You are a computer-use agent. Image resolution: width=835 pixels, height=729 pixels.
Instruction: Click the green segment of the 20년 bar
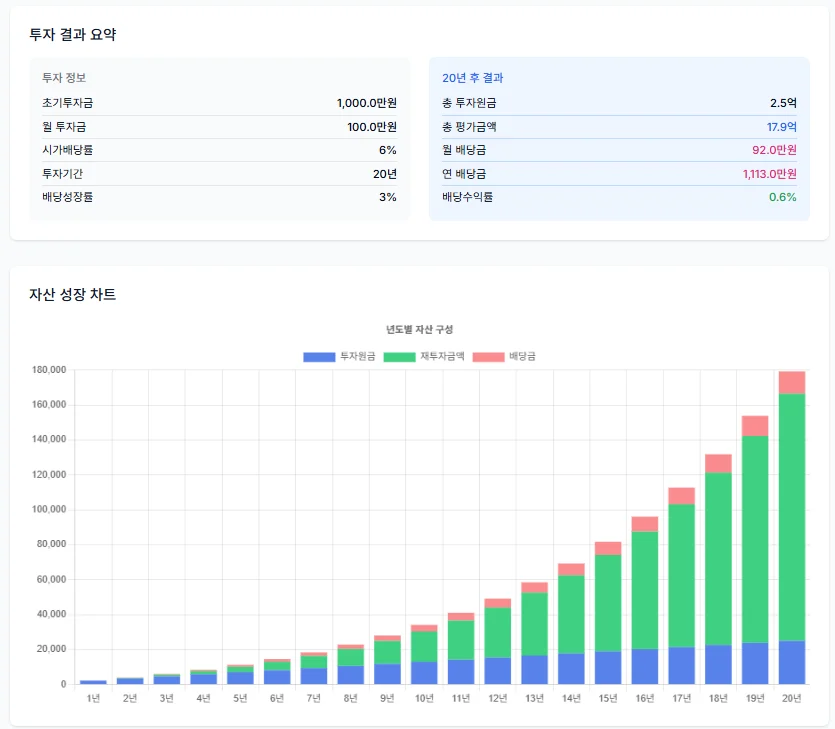791,515
